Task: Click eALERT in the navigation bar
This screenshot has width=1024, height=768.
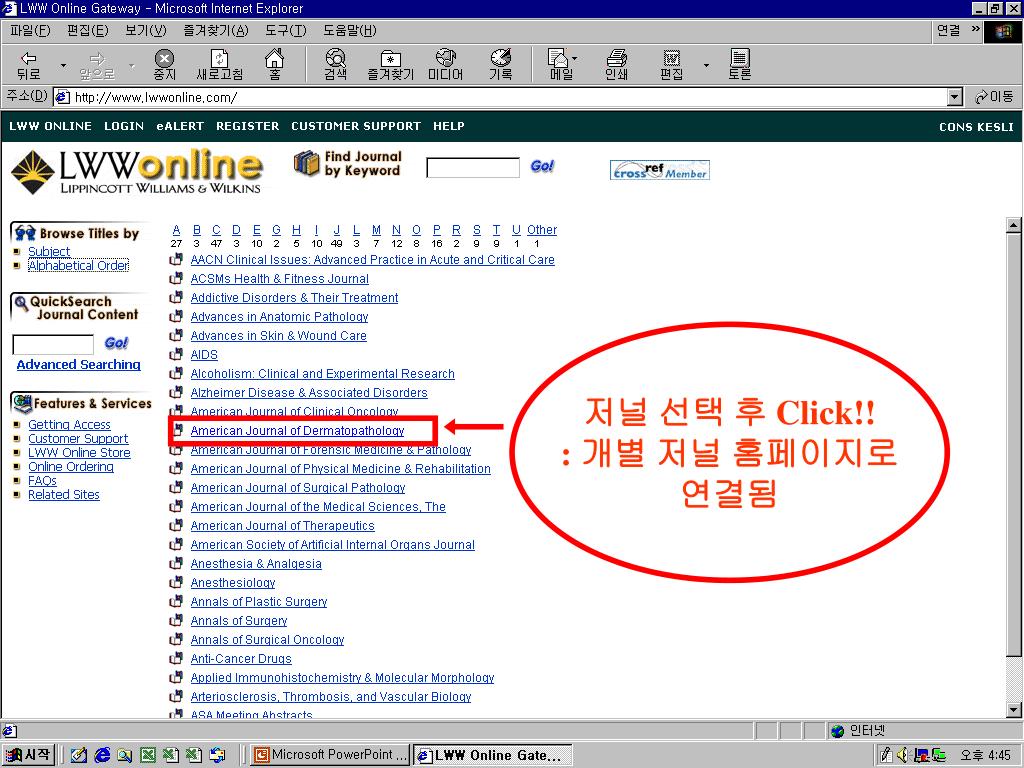Action: 180,126
